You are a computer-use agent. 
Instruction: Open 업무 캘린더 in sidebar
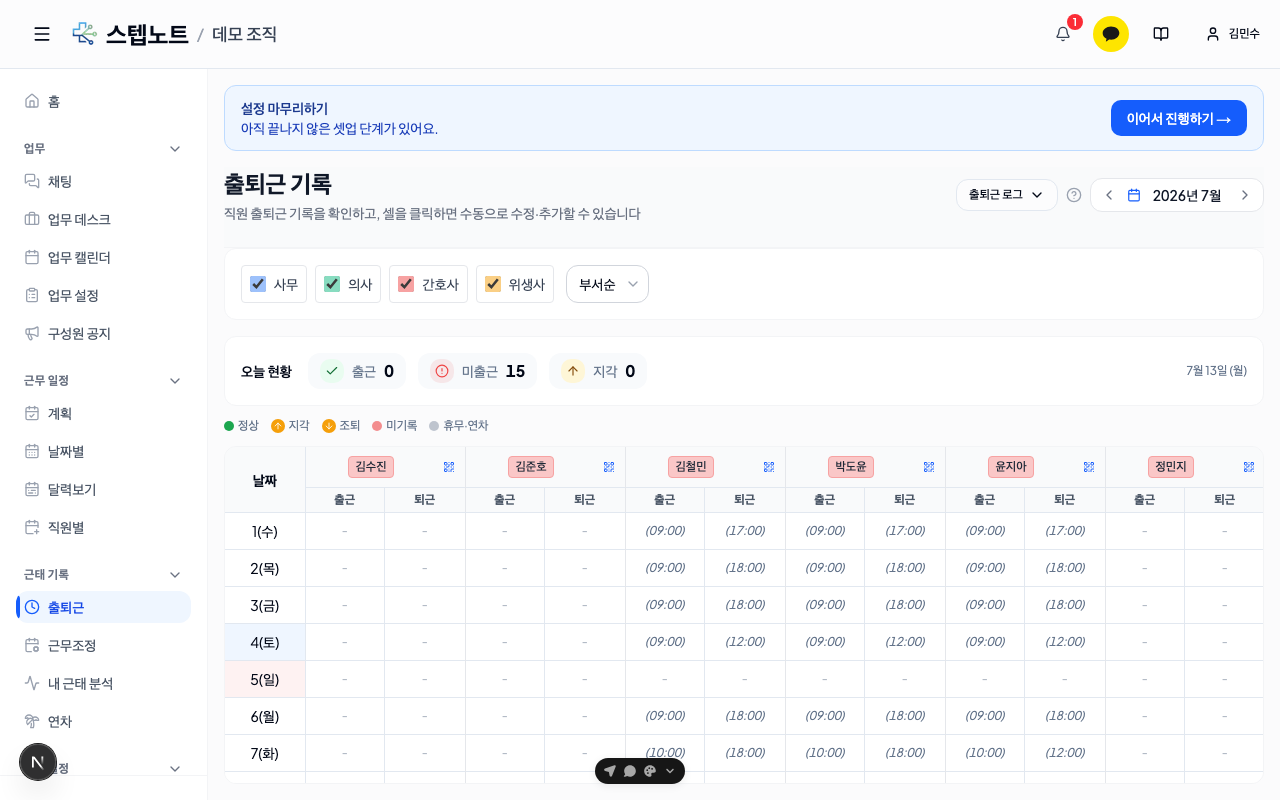[x=103, y=258]
